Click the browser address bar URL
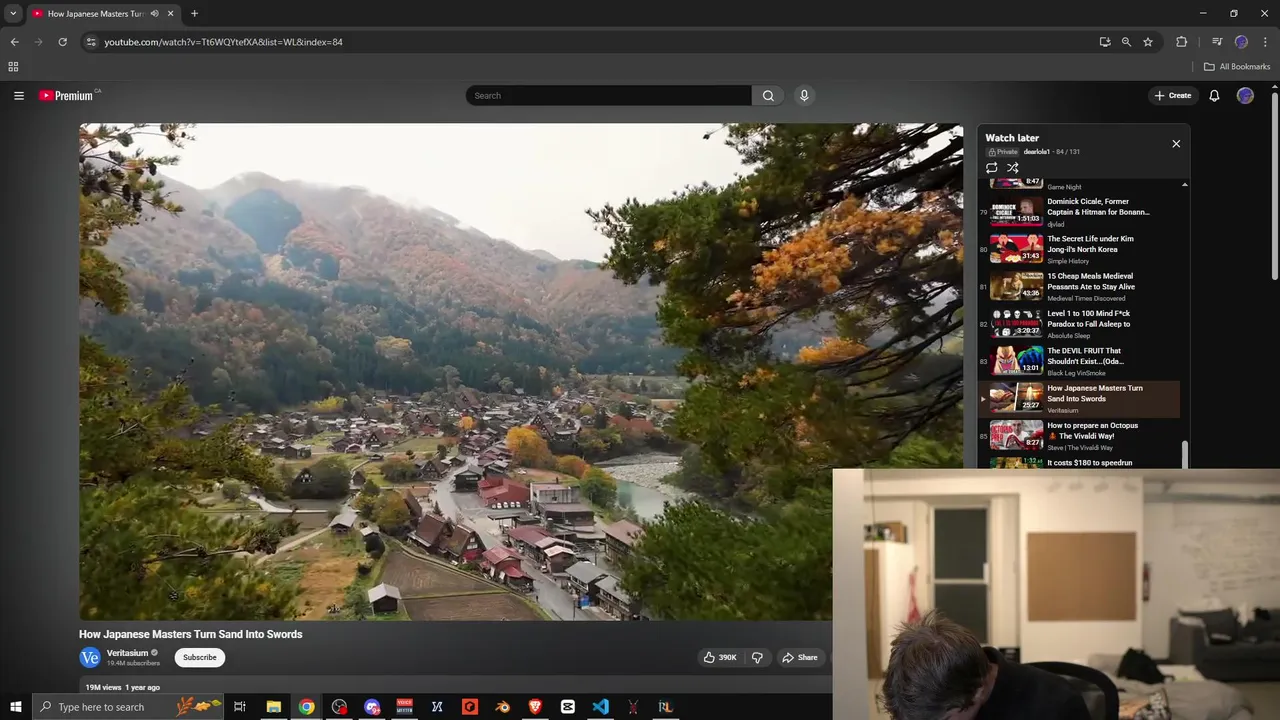Image resolution: width=1280 pixels, height=720 pixels. [x=223, y=42]
